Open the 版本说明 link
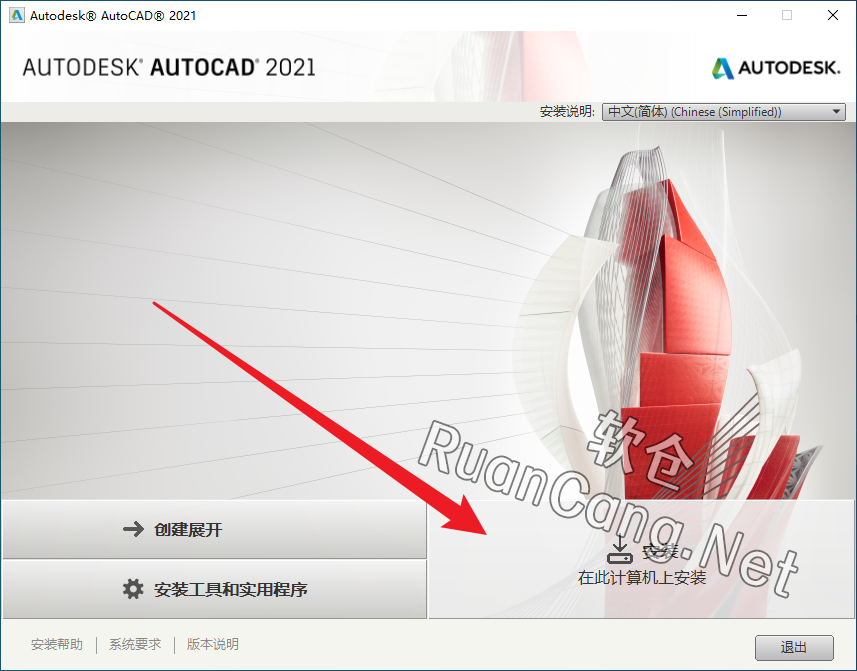Screen dimensions: 857x671 point(213,645)
